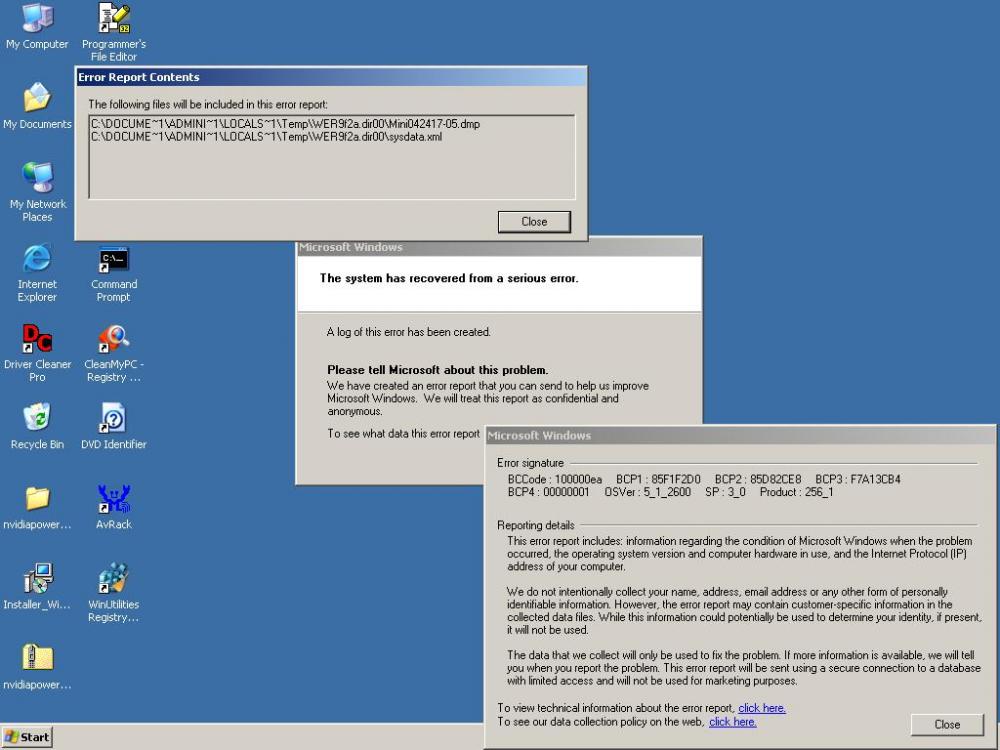
Task: Click link to view technical information
Action: tap(761, 708)
